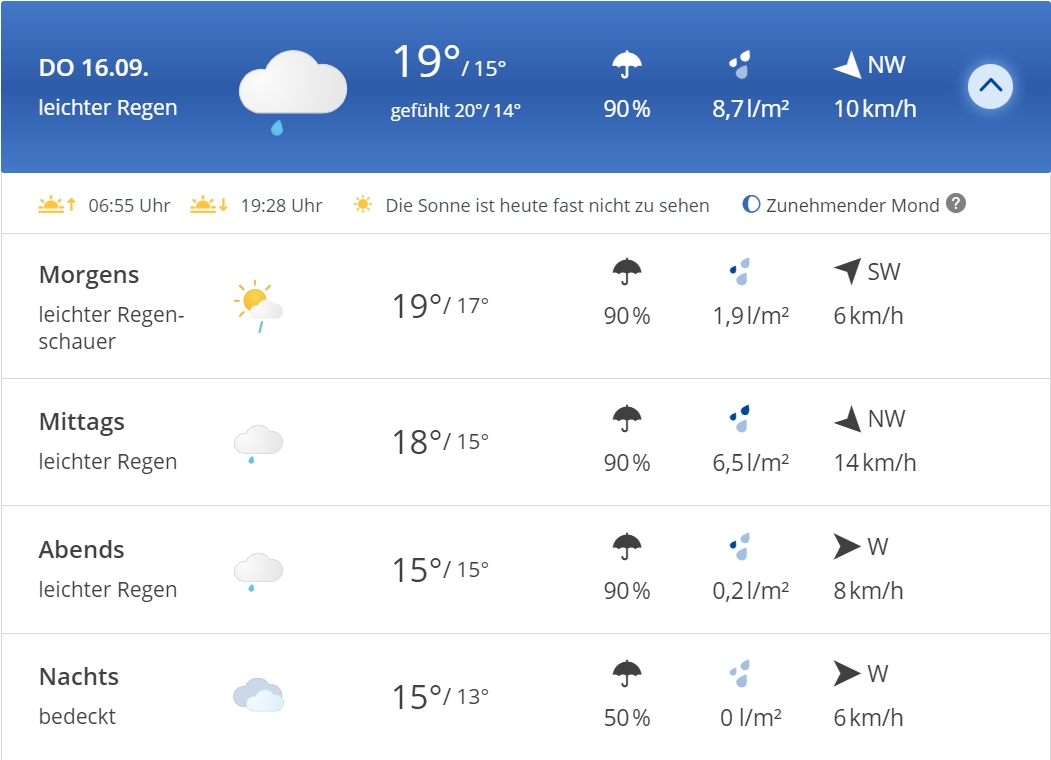Viewport: 1051px width, 760px height.
Task: Click the NW wind arrow in header
Action: (847, 66)
